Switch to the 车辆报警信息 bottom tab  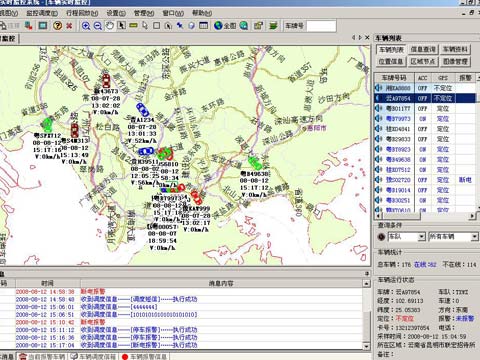pyautogui.click(x=145, y=356)
